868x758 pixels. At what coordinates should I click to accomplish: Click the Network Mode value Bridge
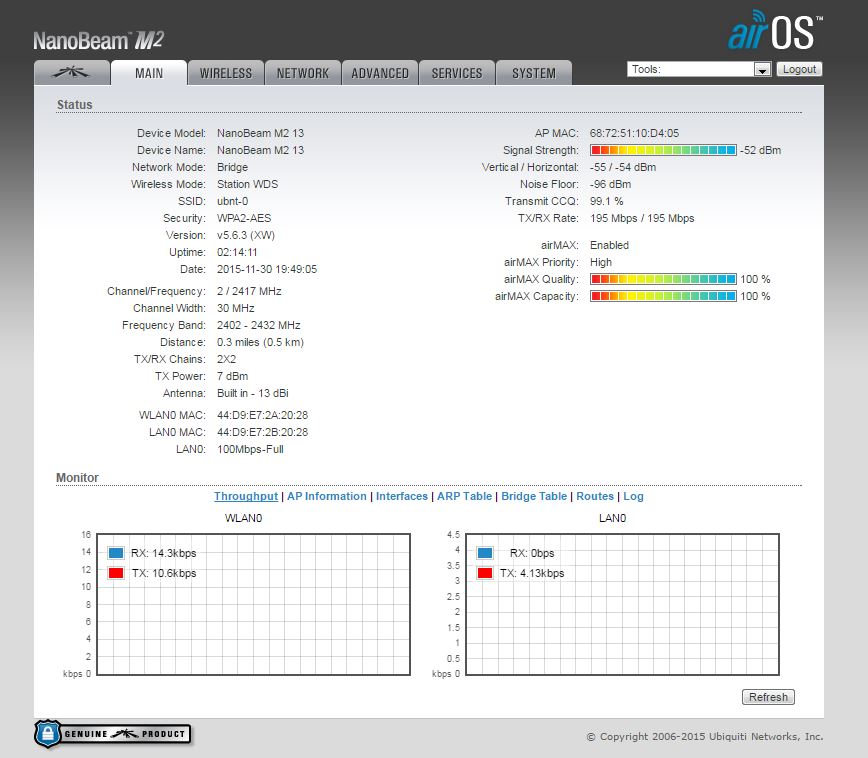point(232,167)
